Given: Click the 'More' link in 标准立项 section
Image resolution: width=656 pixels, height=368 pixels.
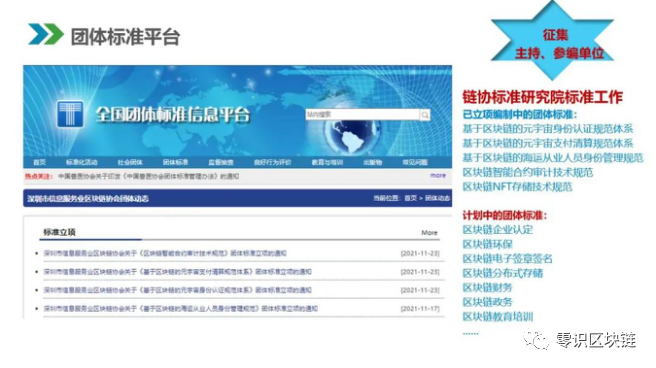Looking at the screenshot, I should pos(429,233).
